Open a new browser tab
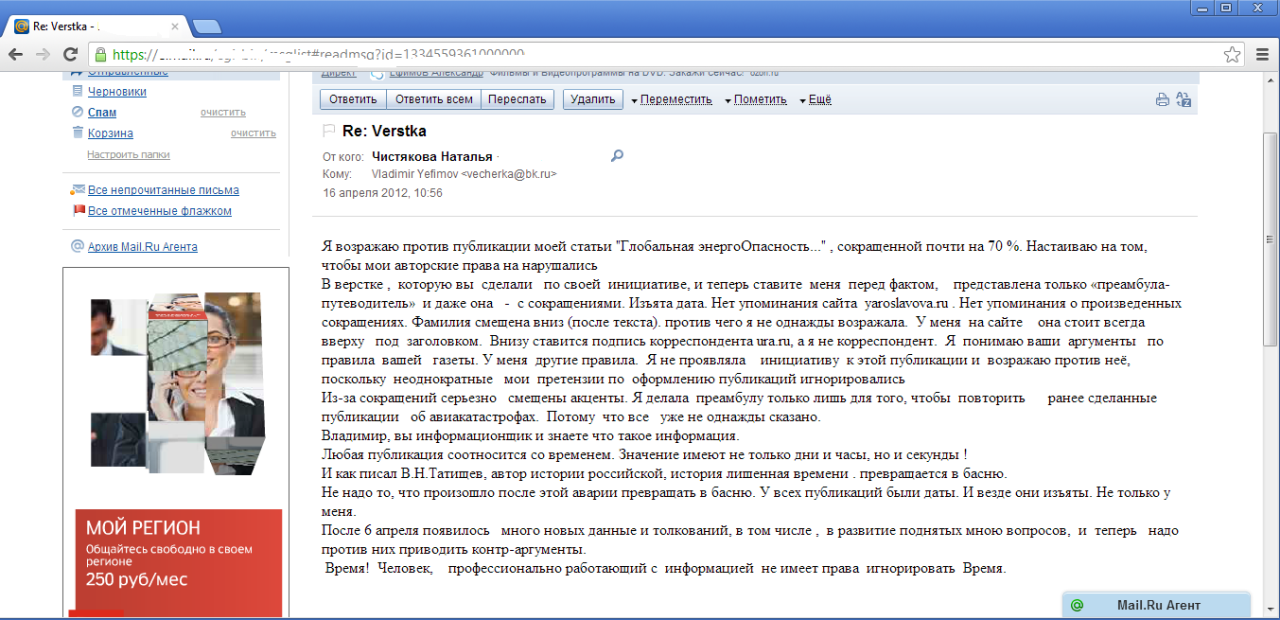 [207, 26]
